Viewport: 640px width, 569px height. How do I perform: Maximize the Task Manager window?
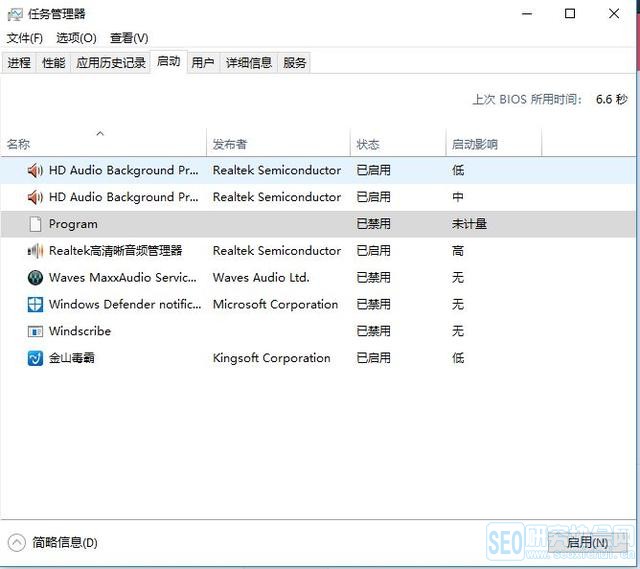tap(570, 14)
